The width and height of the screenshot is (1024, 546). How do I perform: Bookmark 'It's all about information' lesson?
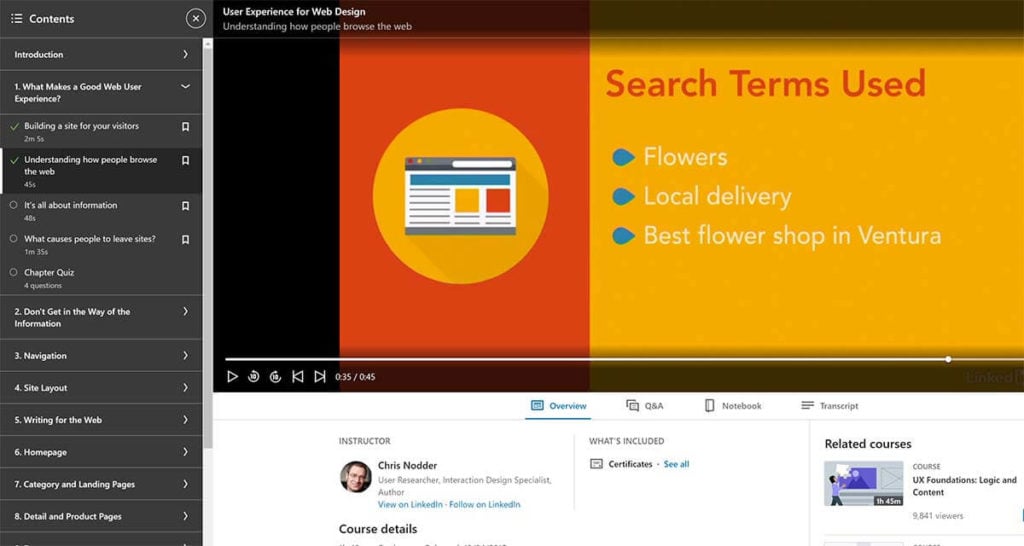coord(185,206)
